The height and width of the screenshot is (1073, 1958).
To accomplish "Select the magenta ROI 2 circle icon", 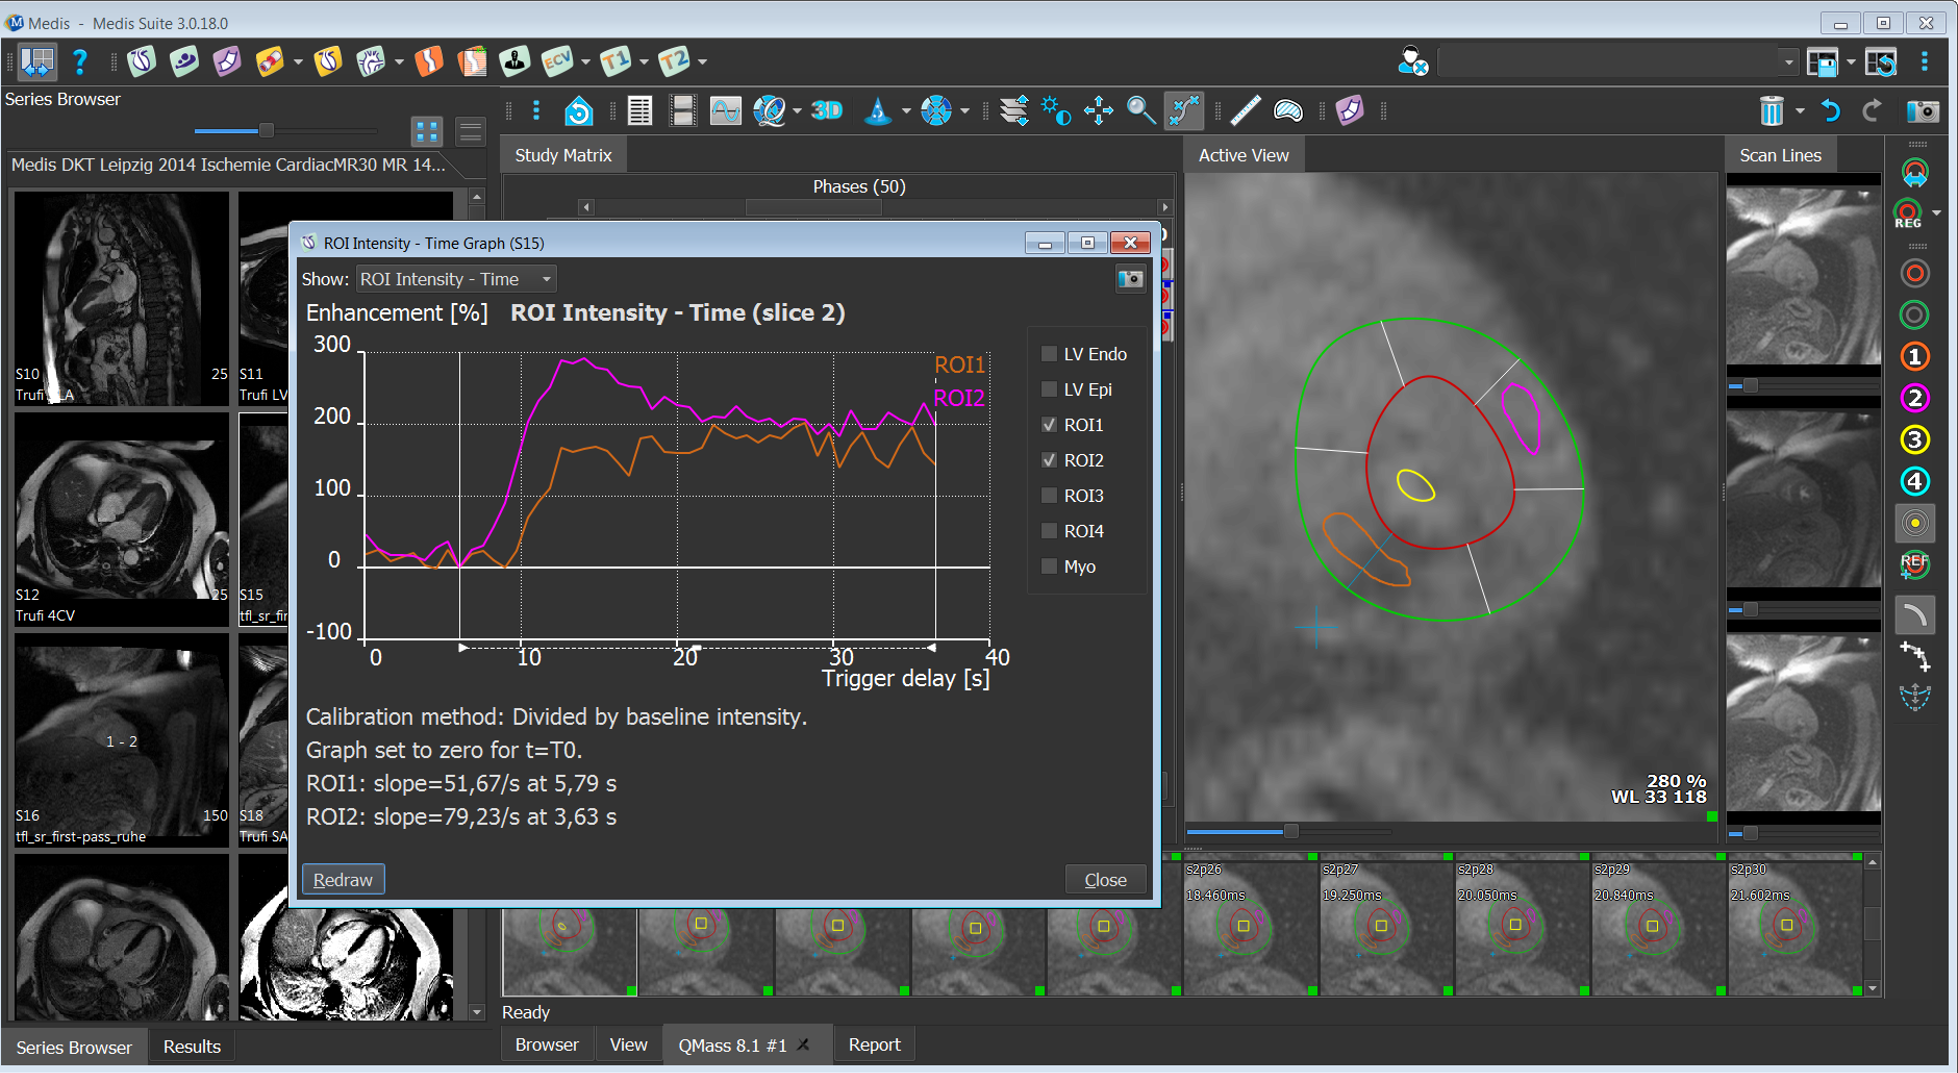I will [1914, 398].
